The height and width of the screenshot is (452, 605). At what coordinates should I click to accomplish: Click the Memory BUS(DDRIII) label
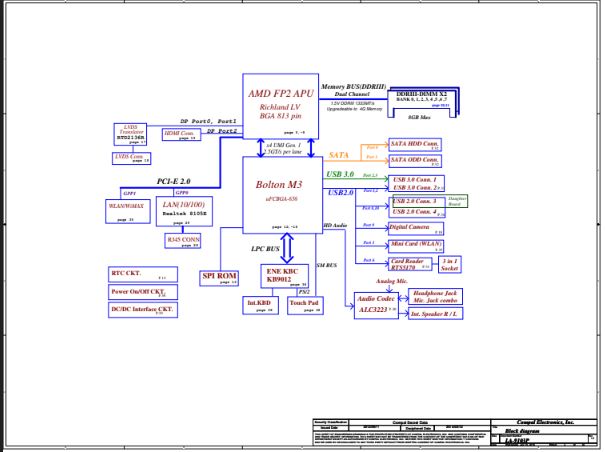pos(353,86)
